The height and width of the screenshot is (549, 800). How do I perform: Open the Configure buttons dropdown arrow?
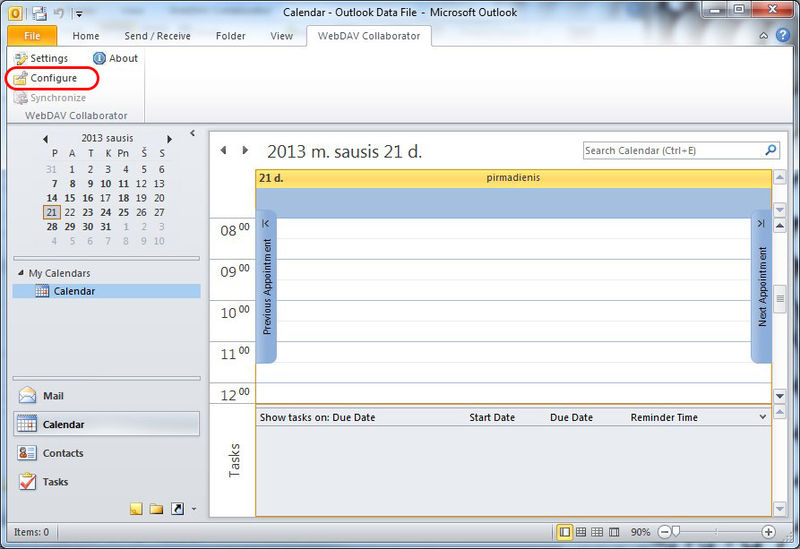tap(194, 509)
